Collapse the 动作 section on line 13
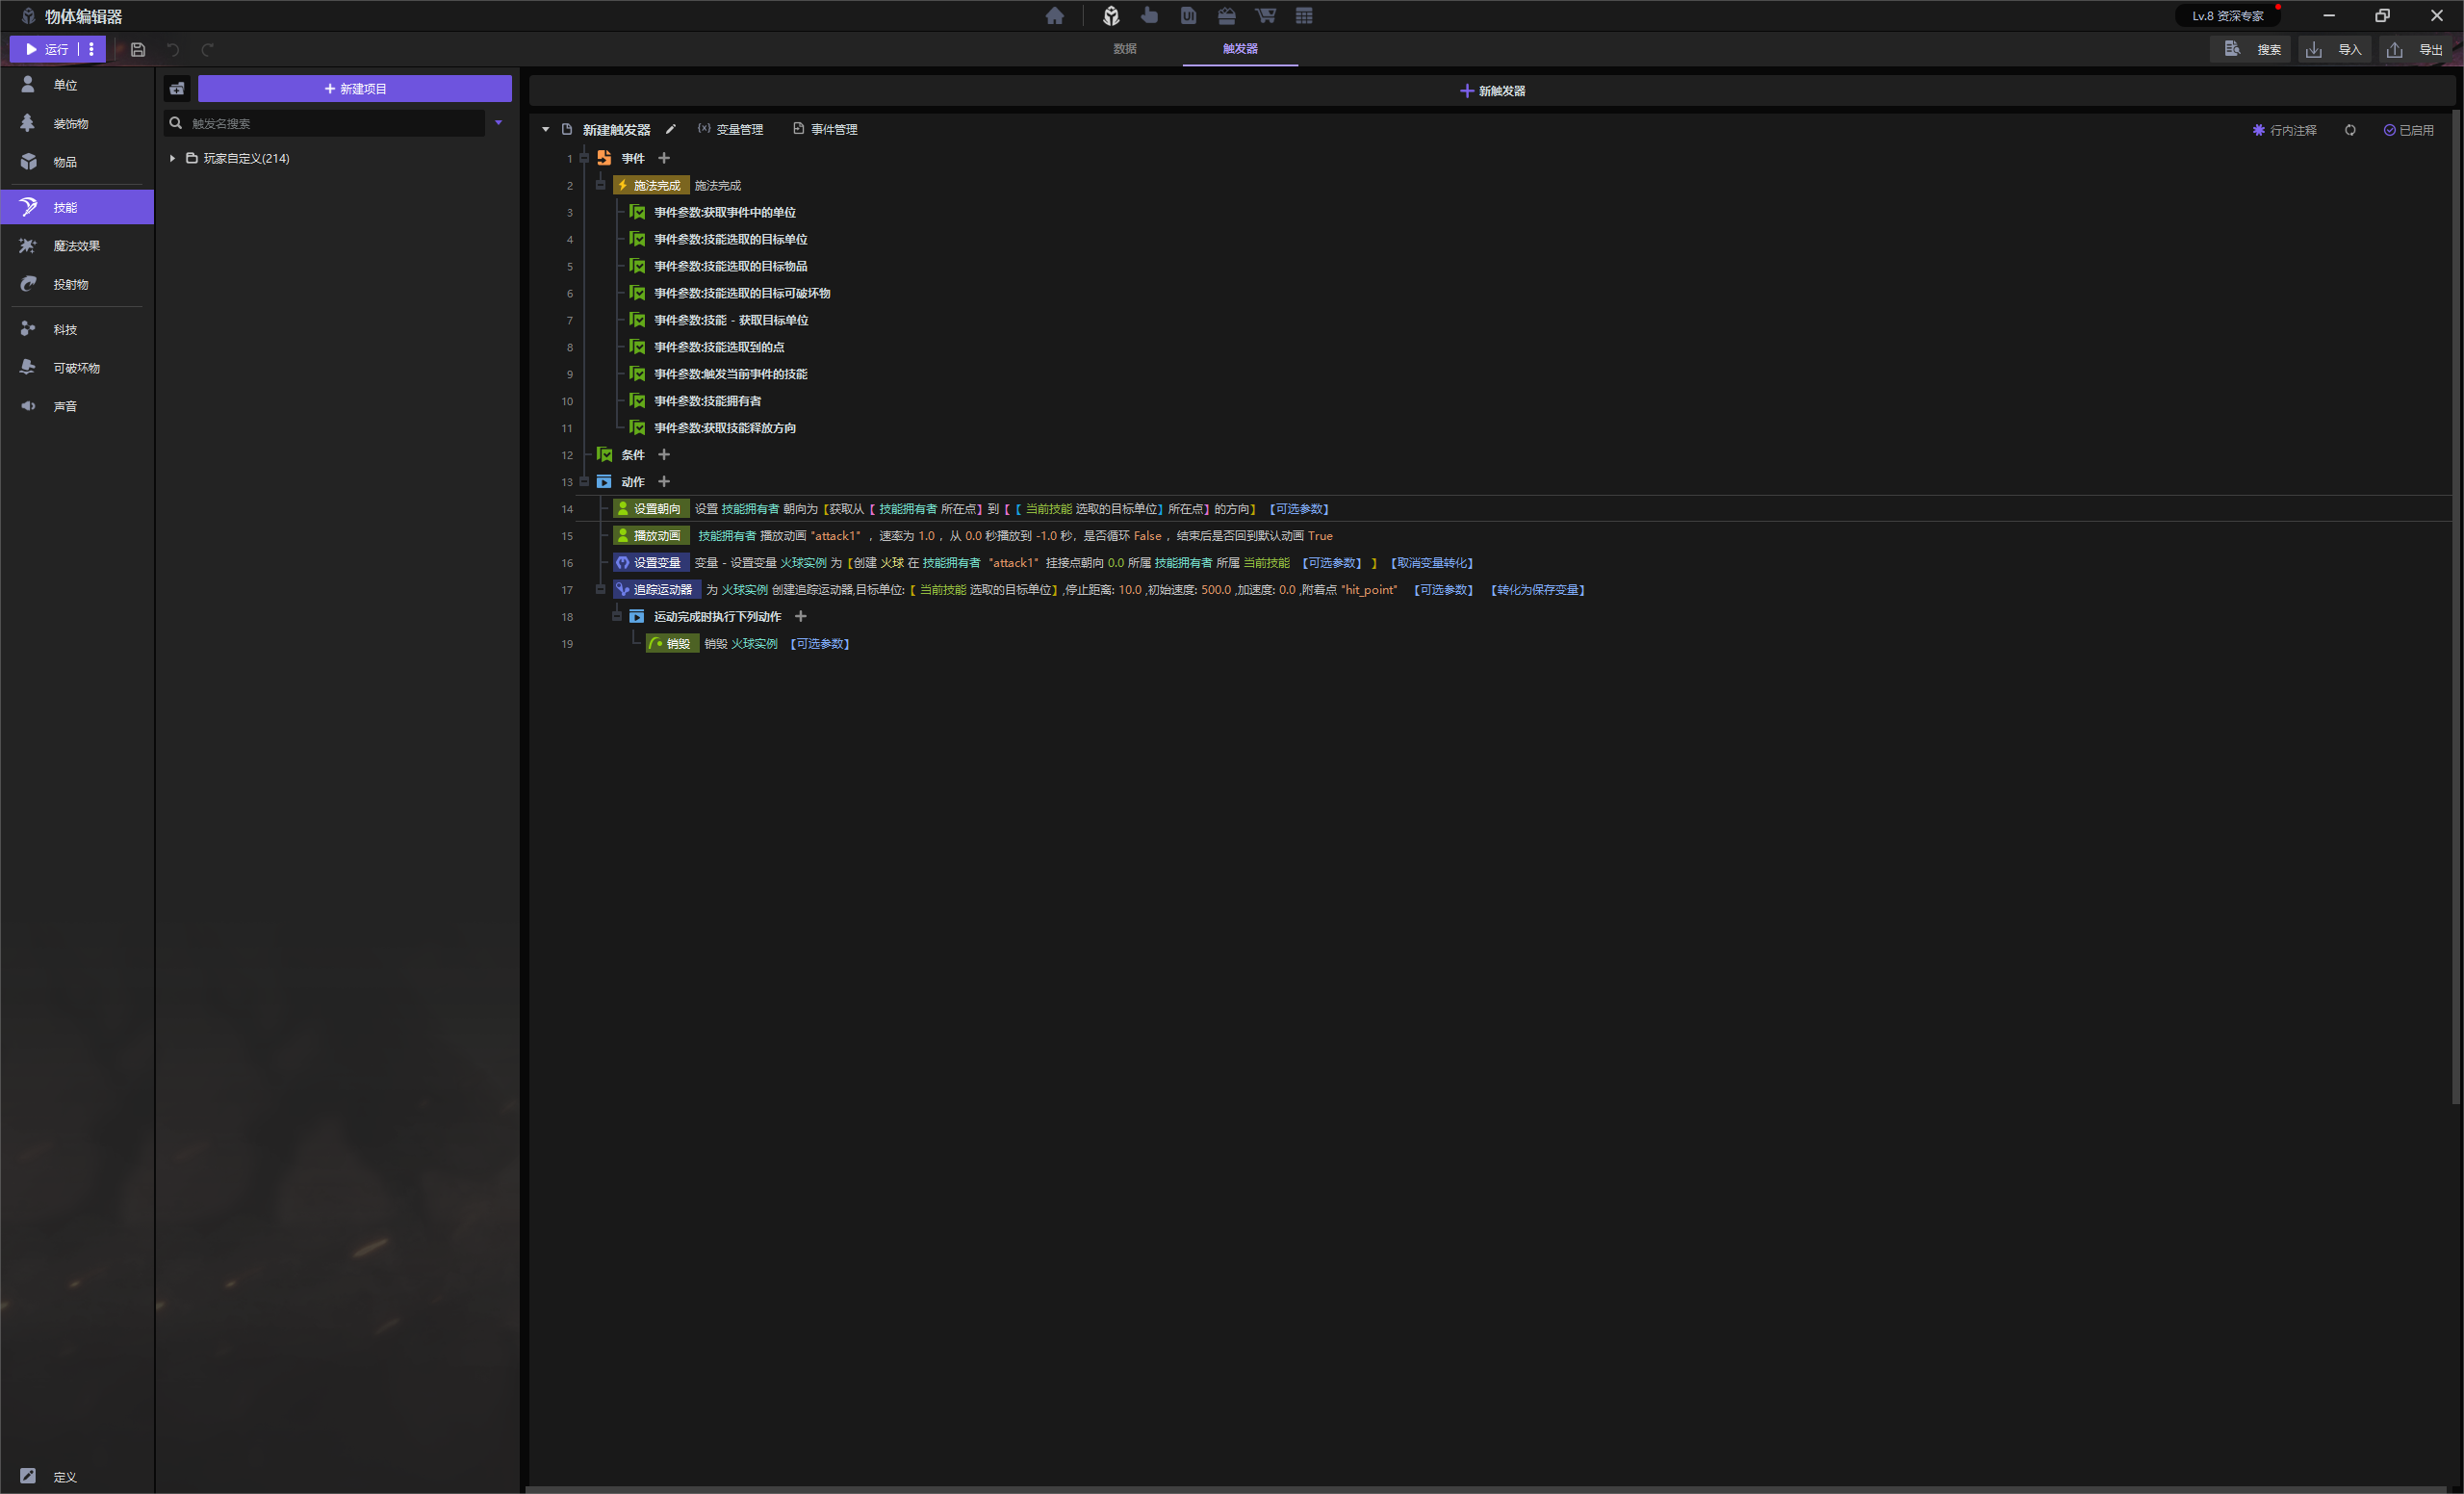This screenshot has height=1494, width=2464. pyautogui.click(x=584, y=482)
